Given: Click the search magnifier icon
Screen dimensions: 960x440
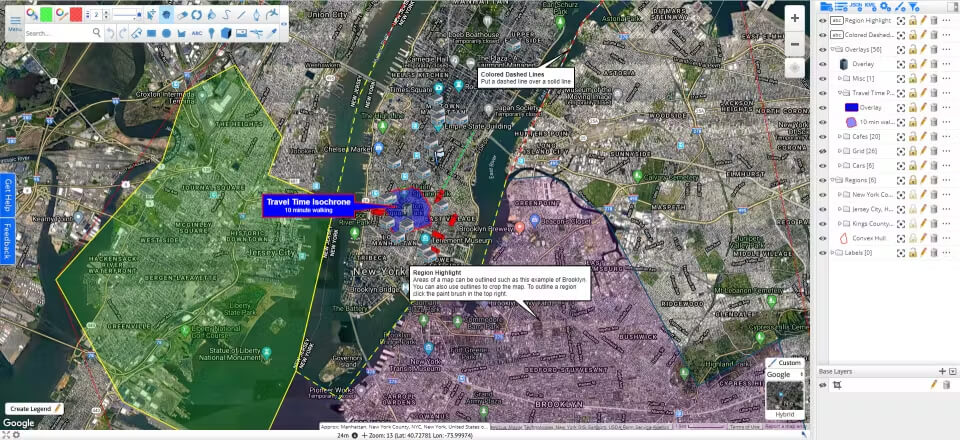Looking at the screenshot, I should coord(97,32).
